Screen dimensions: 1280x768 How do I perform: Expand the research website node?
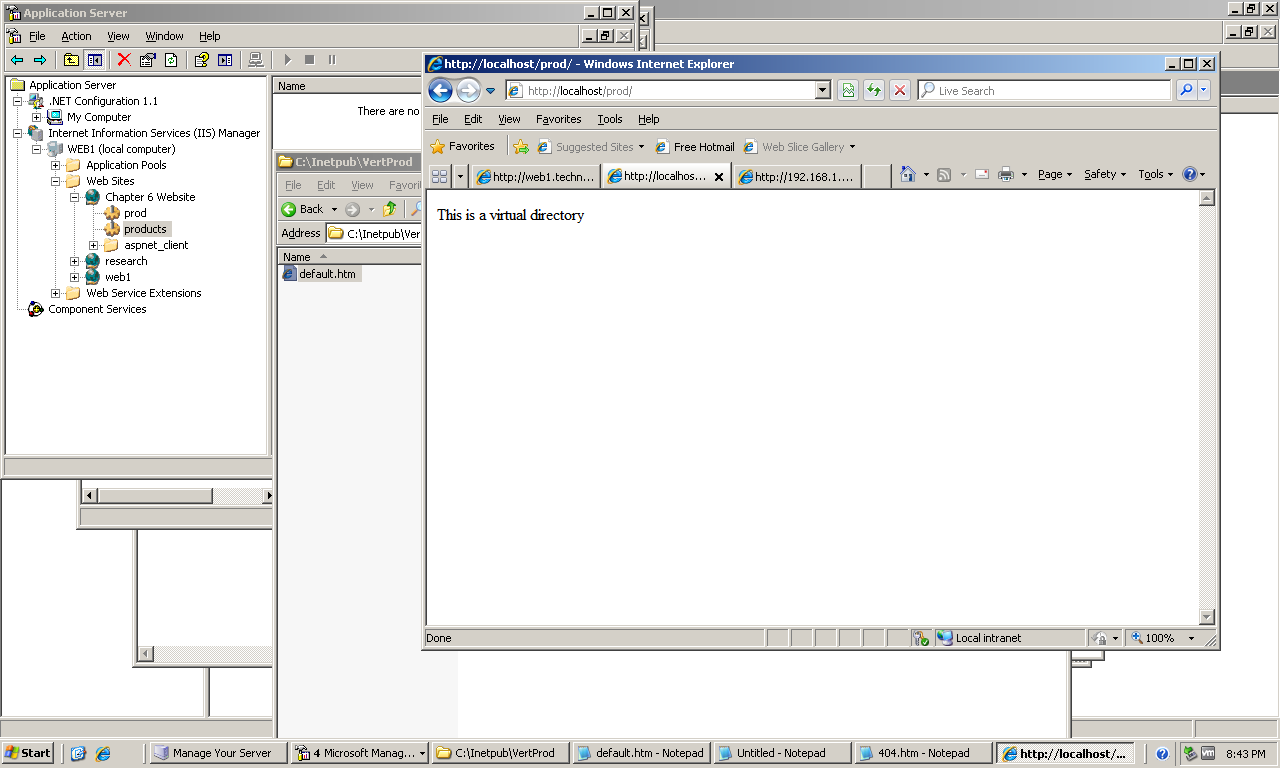pyautogui.click(x=75, y=261)
